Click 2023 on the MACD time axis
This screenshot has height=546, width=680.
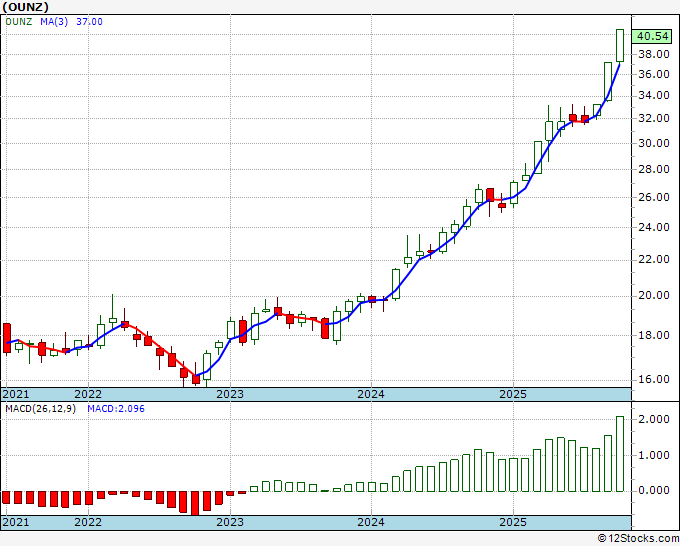click(x=230, y=522)
